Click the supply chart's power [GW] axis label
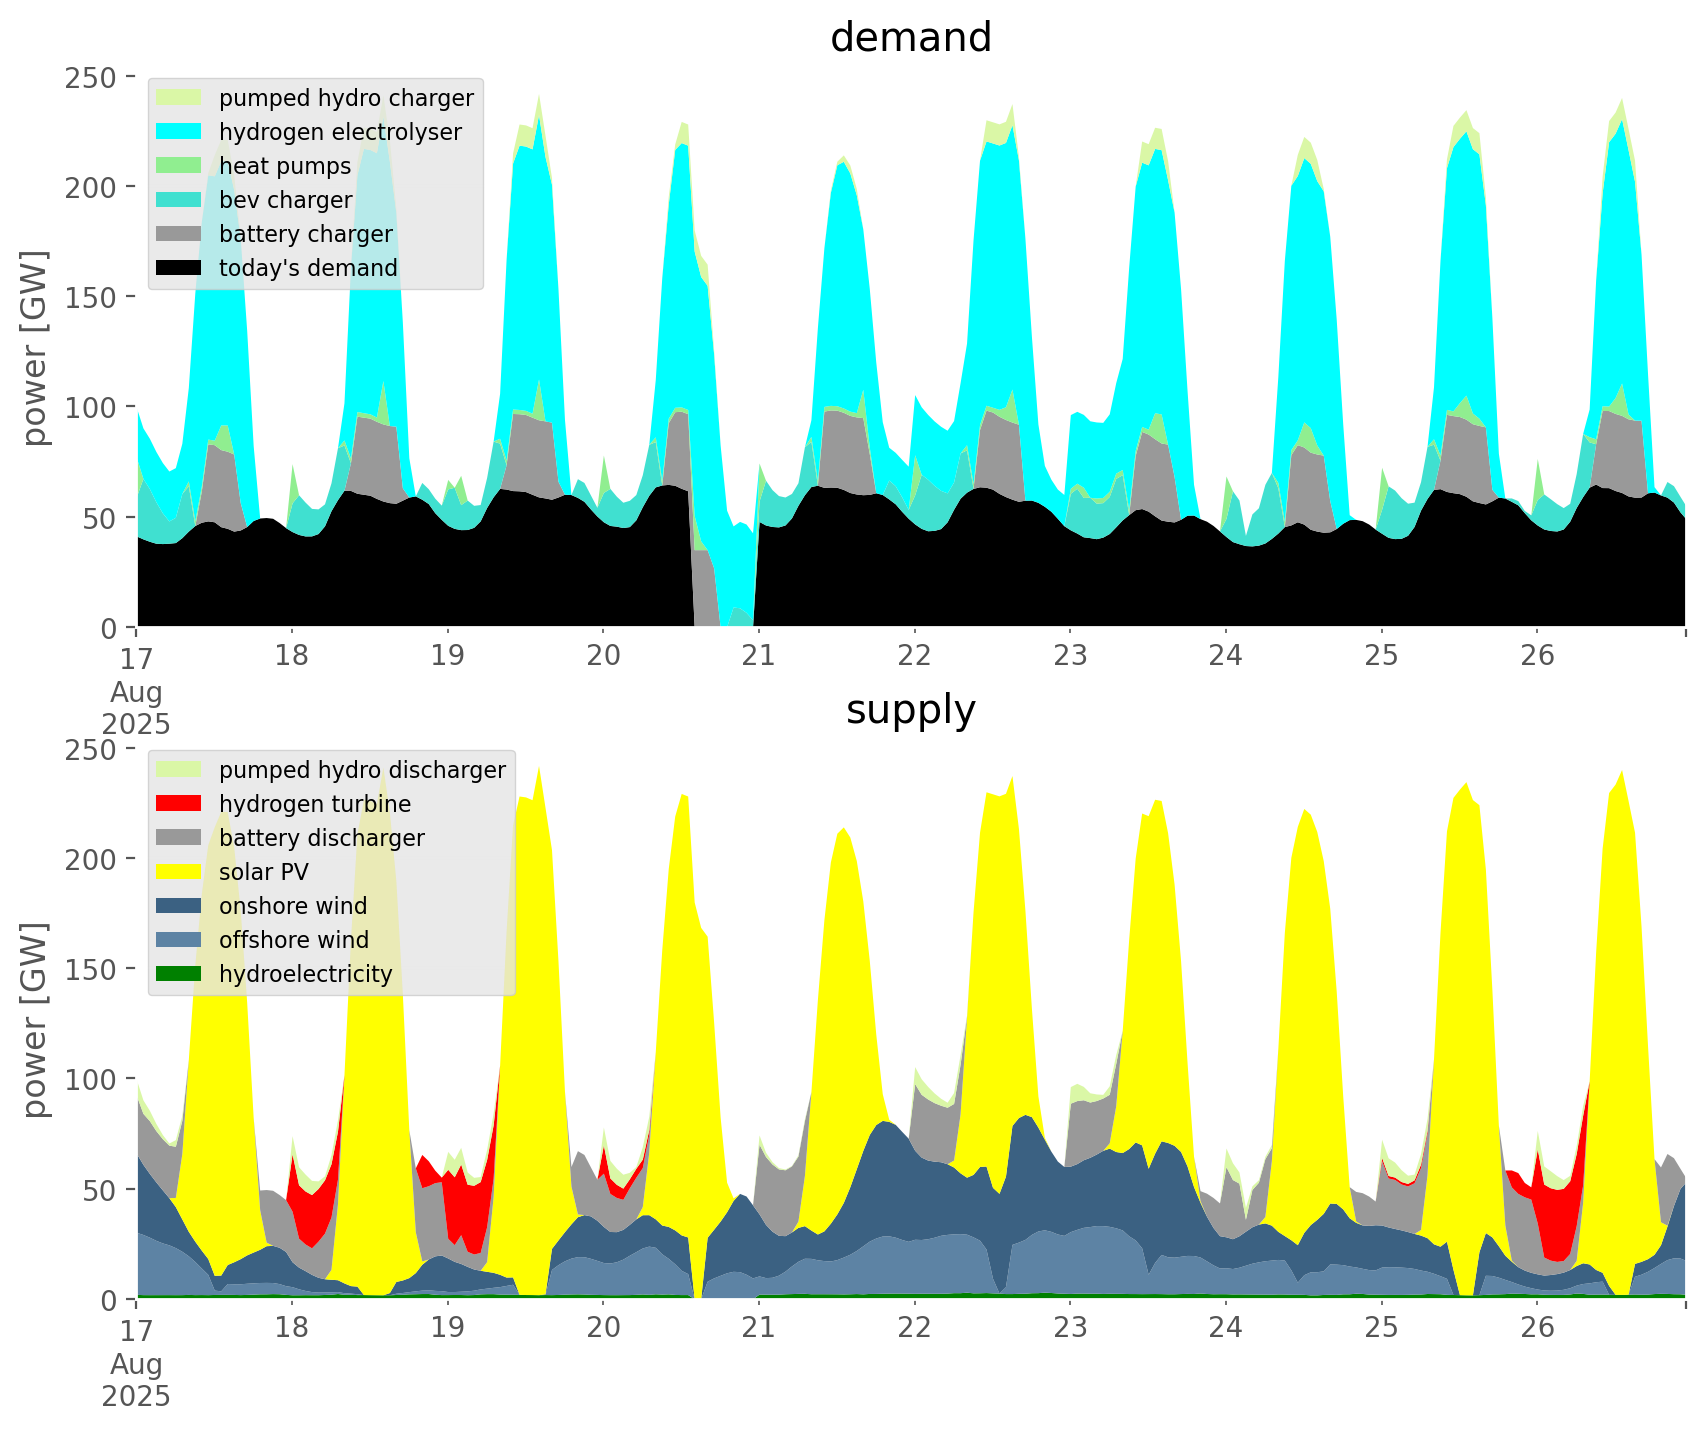Image resolution: width=1706 pixels, height=1431 pixels. click(x=35, y=1020)
